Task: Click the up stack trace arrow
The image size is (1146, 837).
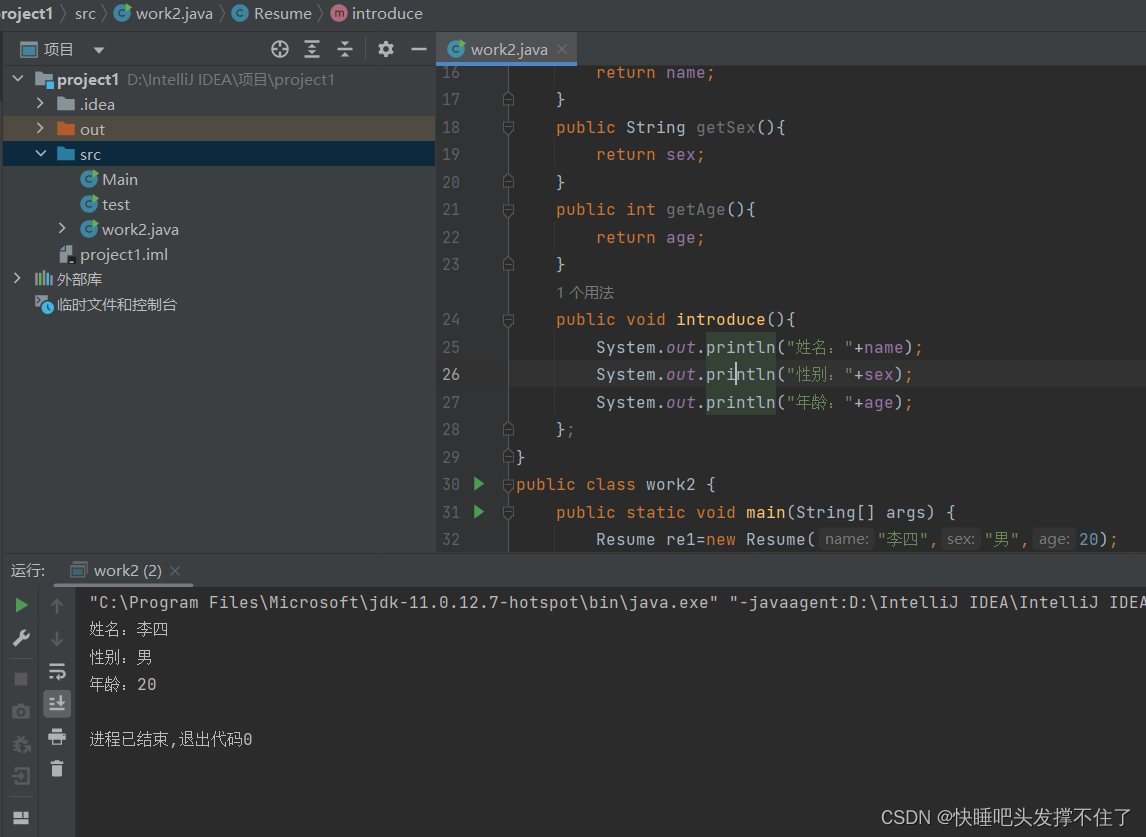Action: [x=57, y=605]
